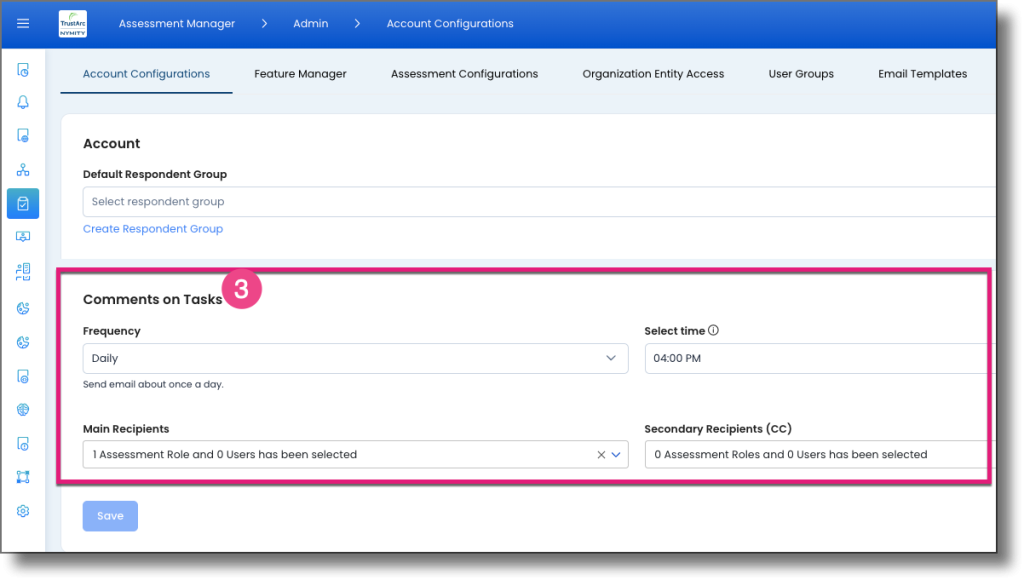This screenshot has height=580, width=1024.
Task: Click the Select time info icon
Action: (713, 330)
